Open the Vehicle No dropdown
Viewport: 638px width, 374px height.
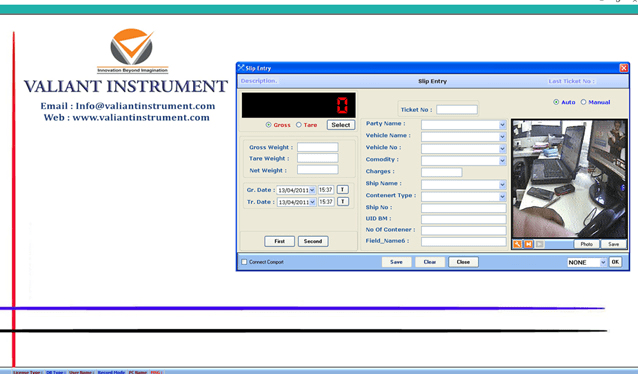[x=503, y=149]
